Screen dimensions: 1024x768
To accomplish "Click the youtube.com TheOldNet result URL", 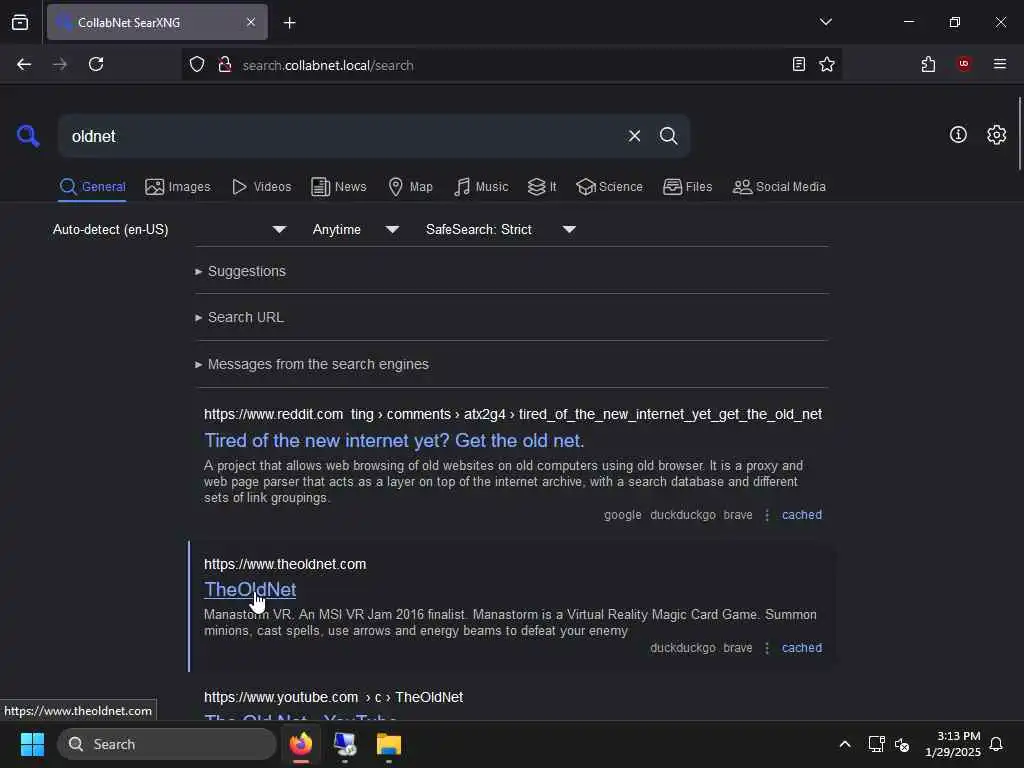I will tap(333, 697).
